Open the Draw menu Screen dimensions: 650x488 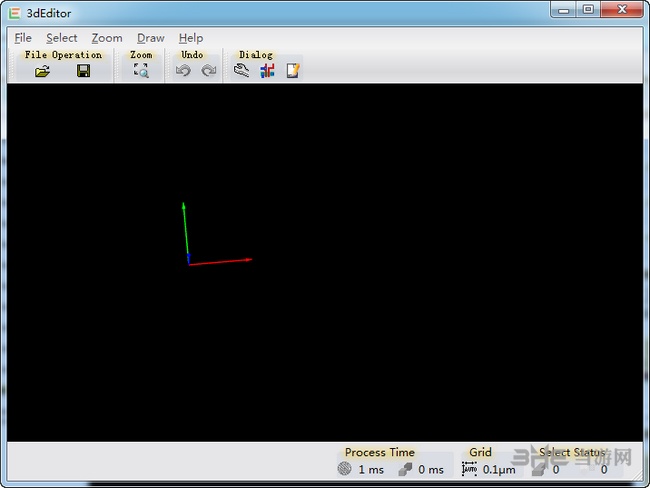[x=151, y=38]
